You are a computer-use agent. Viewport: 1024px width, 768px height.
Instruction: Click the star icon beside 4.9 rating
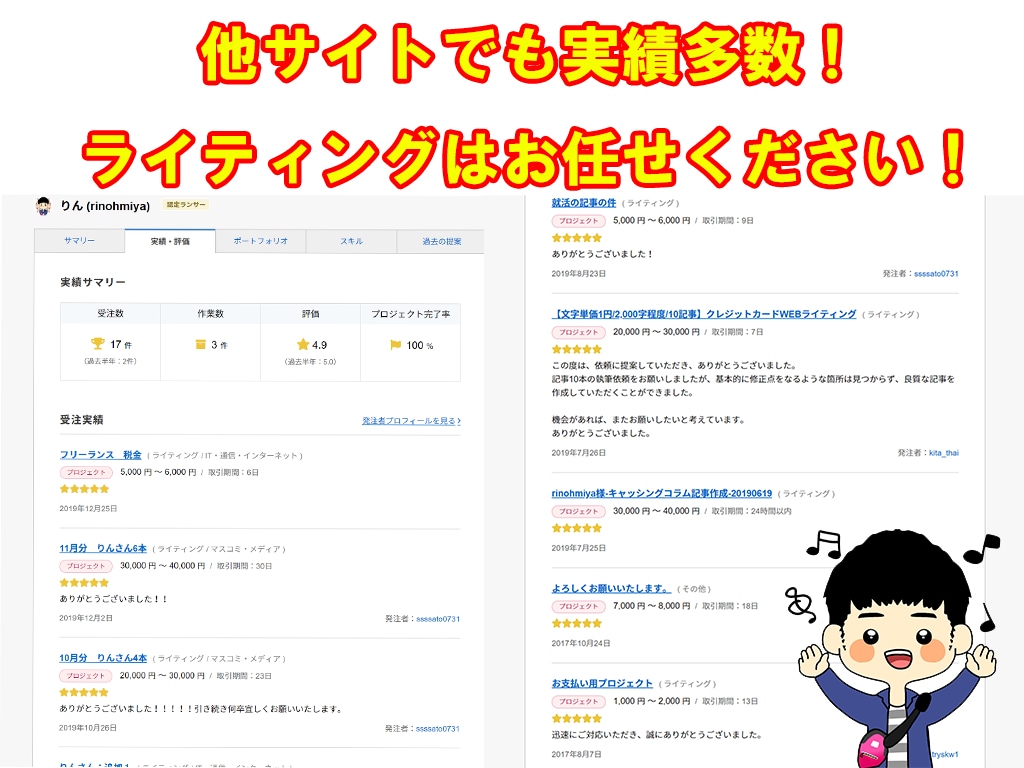[302, 344]
